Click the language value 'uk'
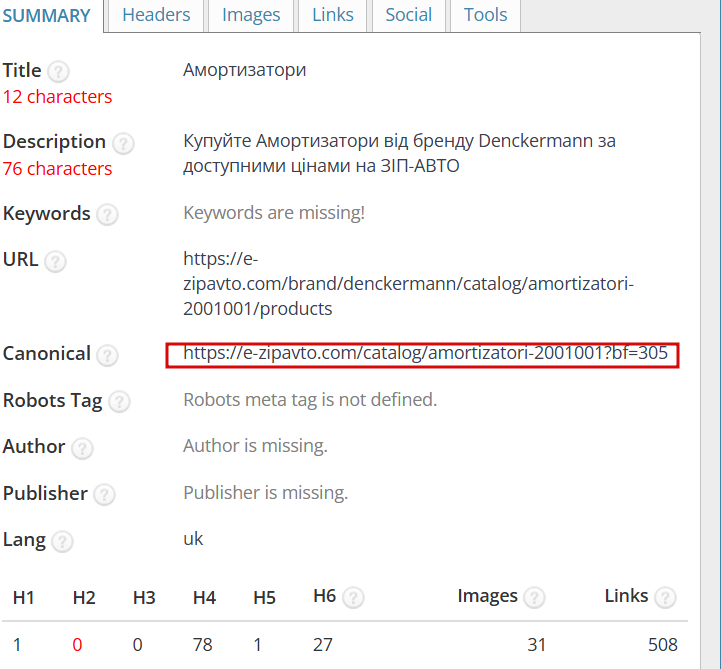 pyautogui.click(x=193, y=539)
